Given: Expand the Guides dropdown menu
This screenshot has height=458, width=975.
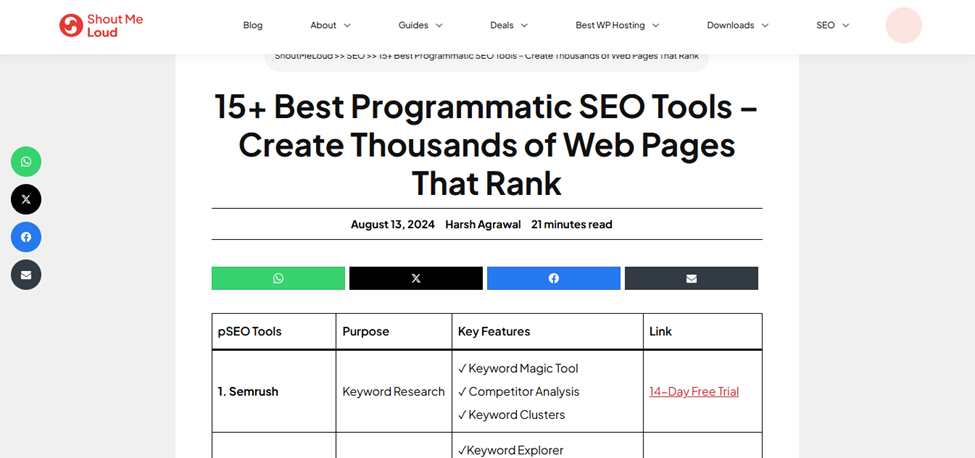Looking at the screenshot, I should (420, 25).
